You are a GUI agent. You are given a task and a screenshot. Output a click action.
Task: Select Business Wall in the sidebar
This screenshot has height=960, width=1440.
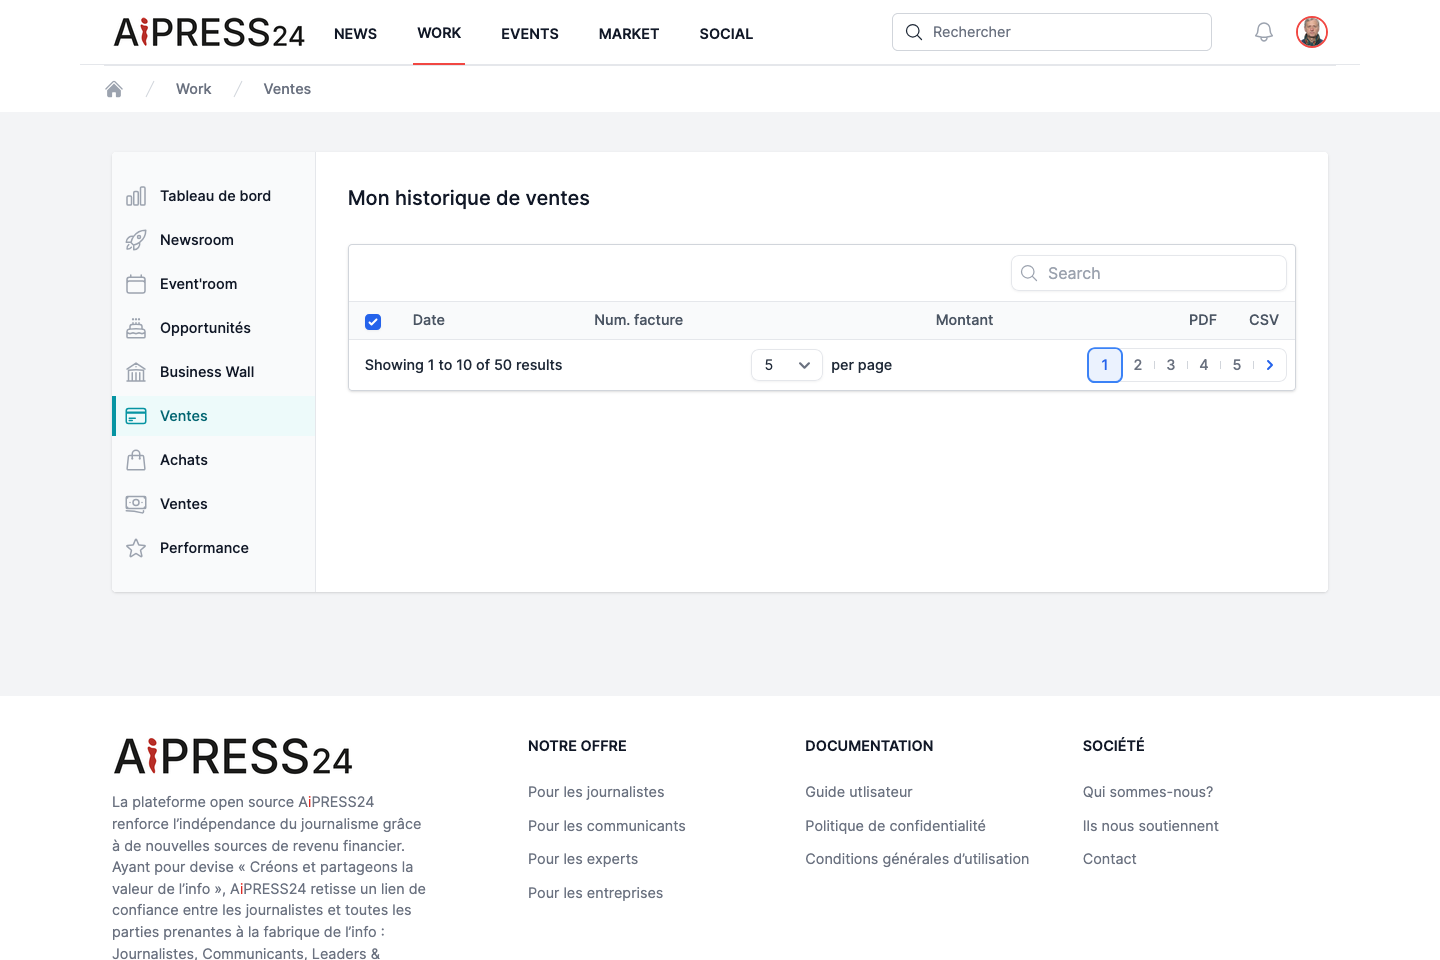(214, 372)
